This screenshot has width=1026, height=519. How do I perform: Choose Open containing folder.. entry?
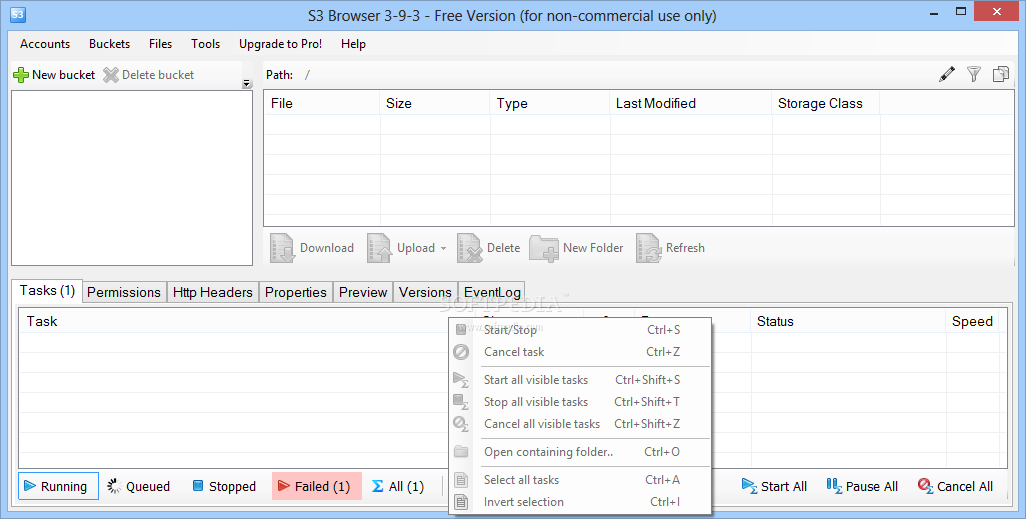pyautogui.click(x=580, y=452)
